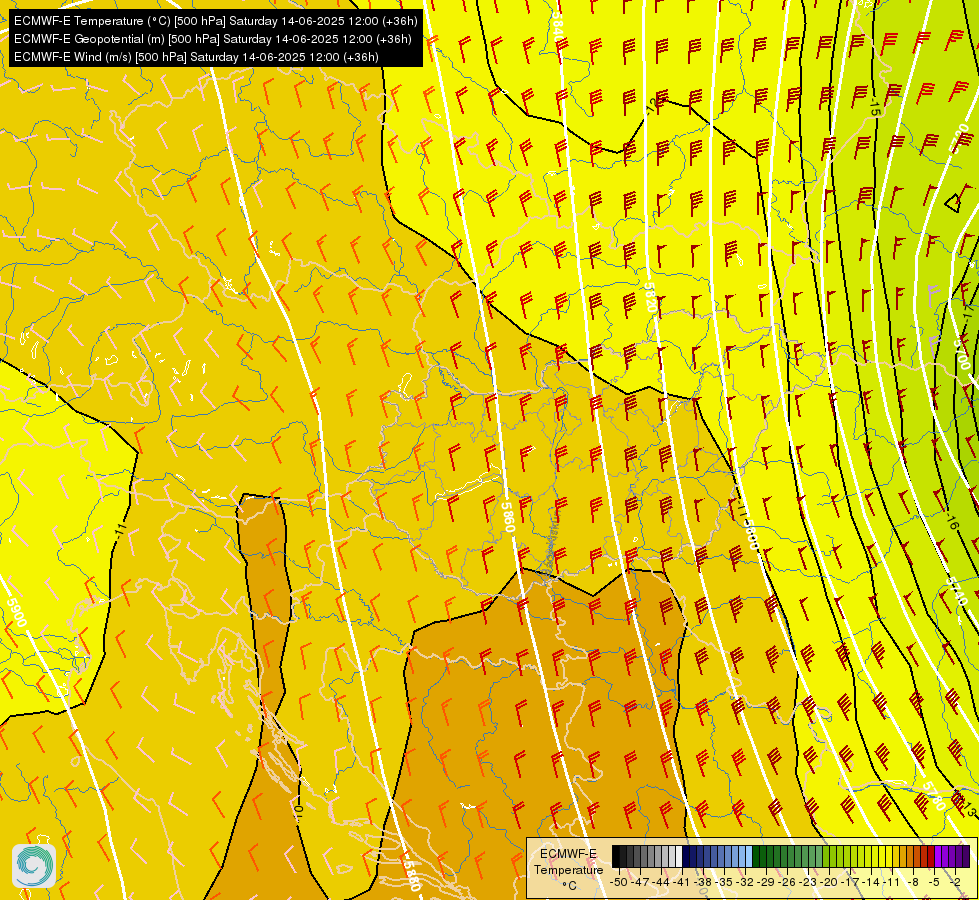Viewport: 979px width, 900px height.
Task: Click the legend value -2
Action: (x=955, y=882)
